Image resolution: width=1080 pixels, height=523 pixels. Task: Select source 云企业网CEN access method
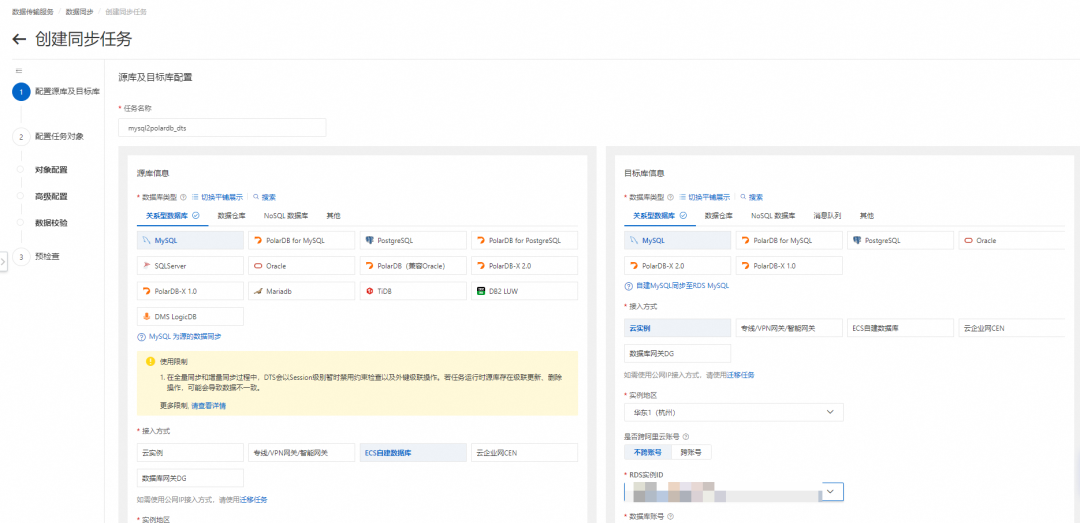tap(524, 453)
